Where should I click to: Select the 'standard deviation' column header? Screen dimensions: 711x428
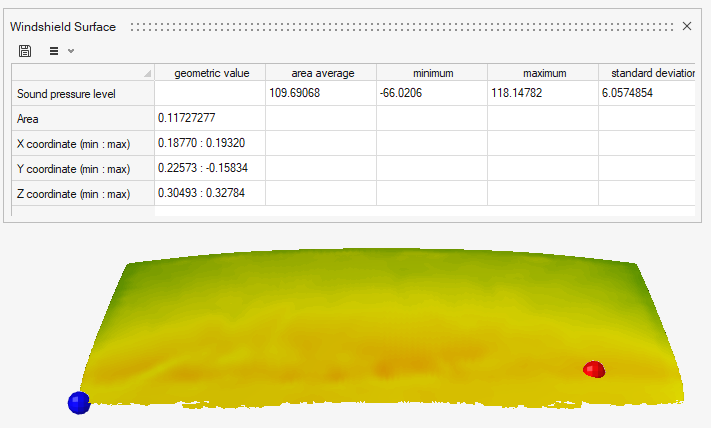coord(647,73)
